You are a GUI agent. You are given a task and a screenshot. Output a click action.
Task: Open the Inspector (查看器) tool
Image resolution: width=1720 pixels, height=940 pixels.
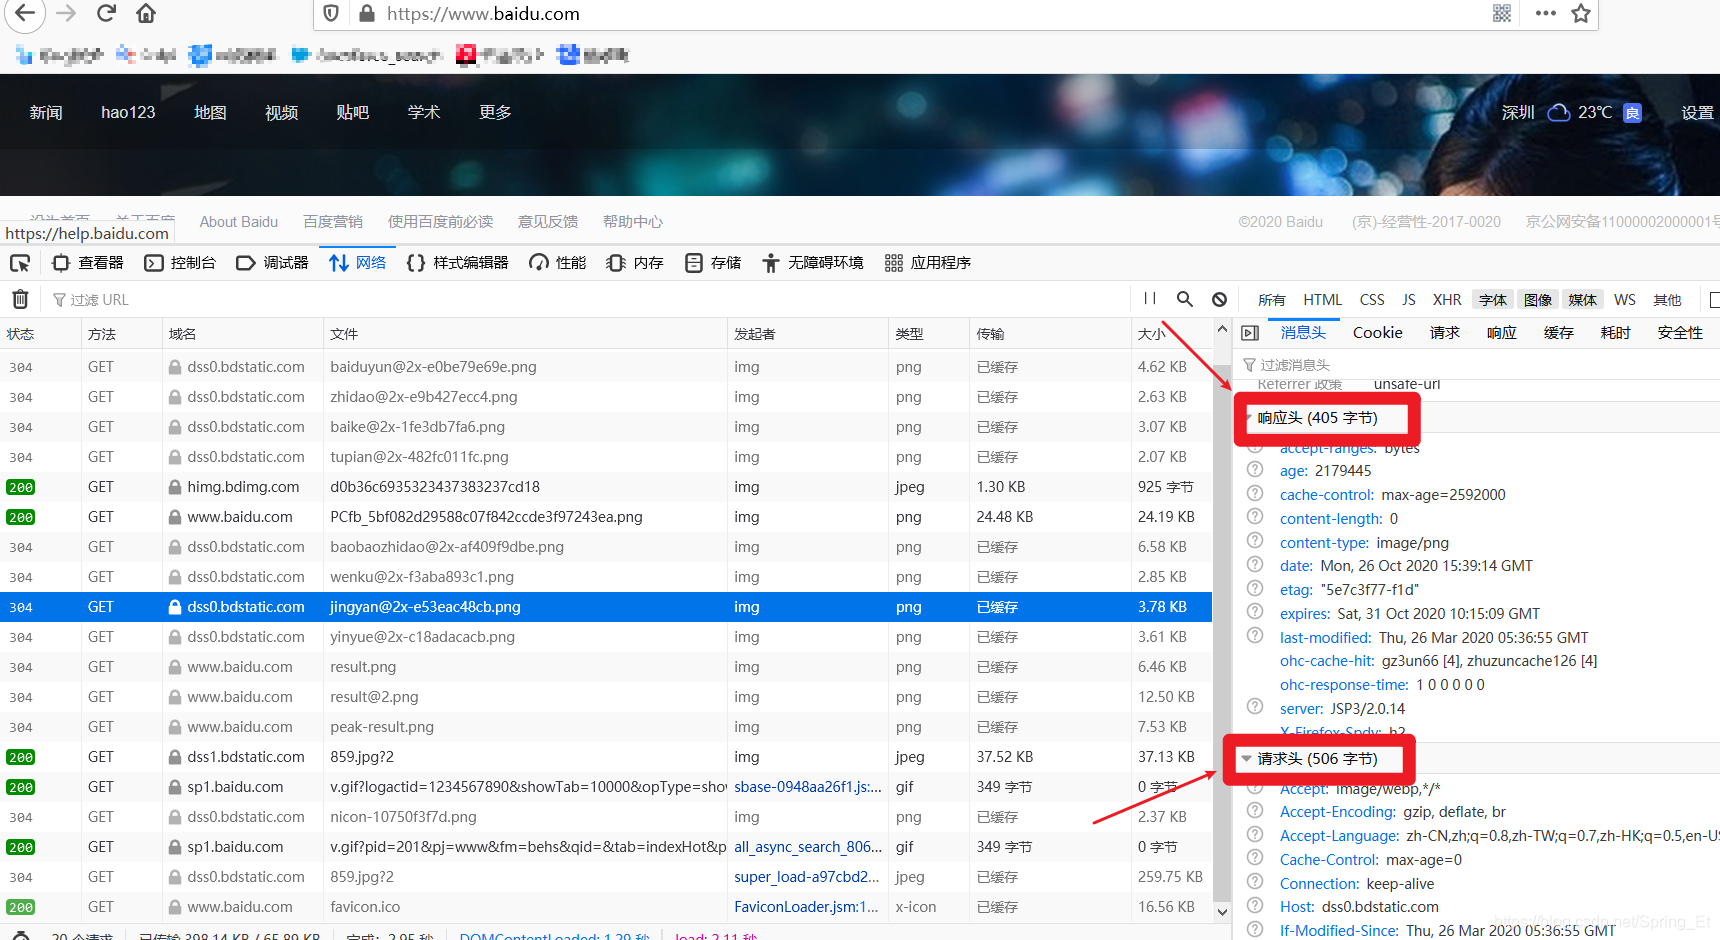(88, 263)
